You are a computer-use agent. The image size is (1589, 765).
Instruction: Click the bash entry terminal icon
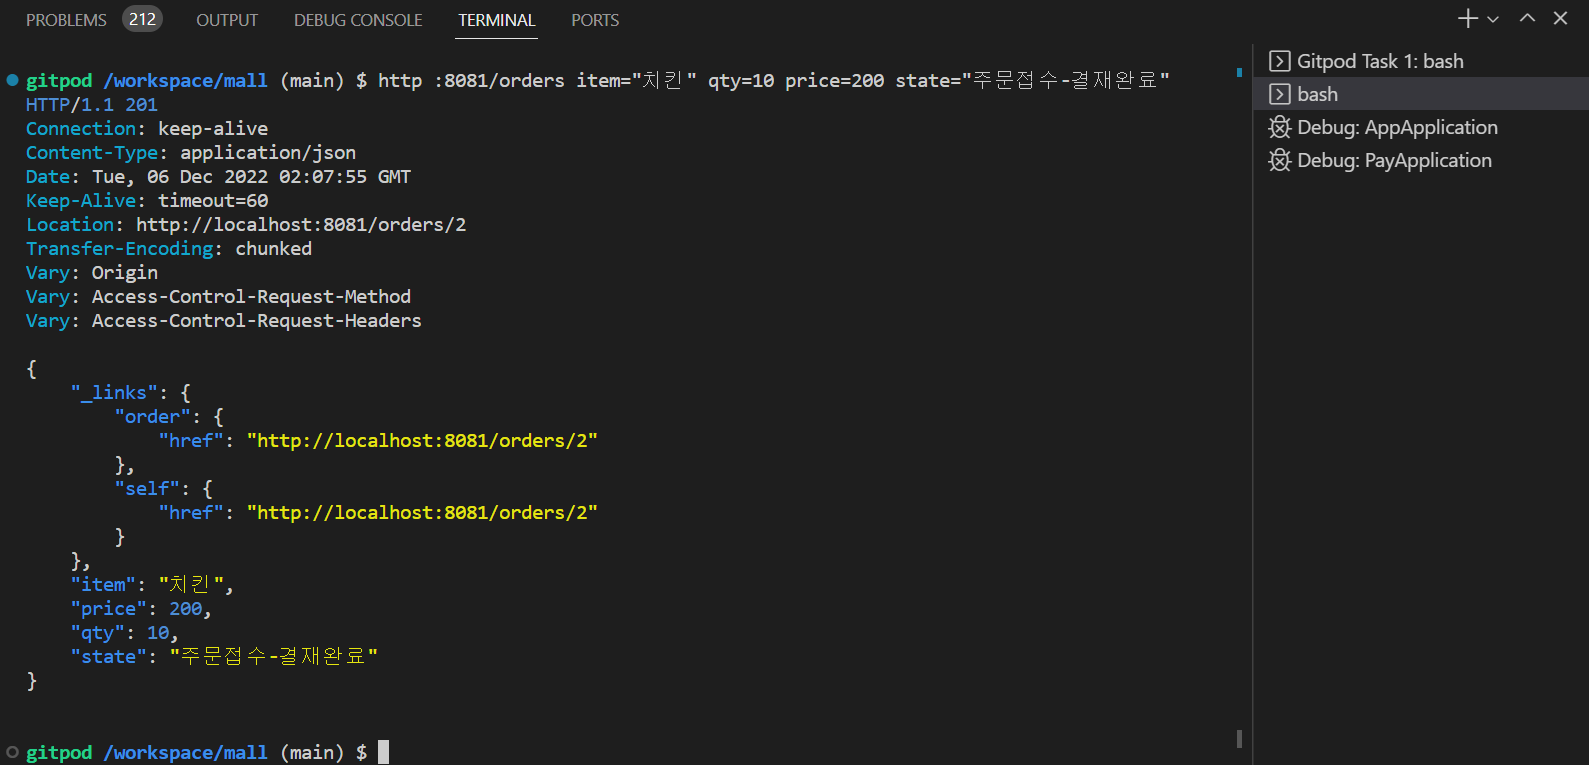[x=1279, y=94]
